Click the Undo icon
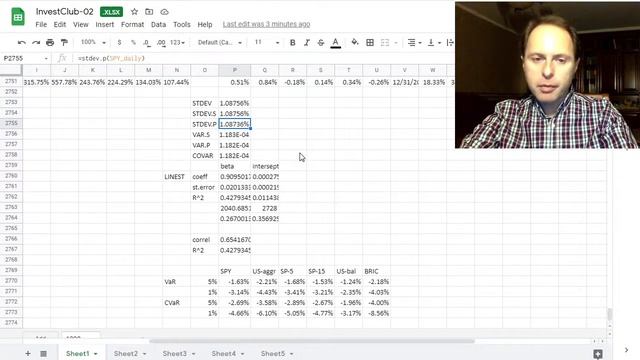Screen dimensions: 640x360 (22, 42)
